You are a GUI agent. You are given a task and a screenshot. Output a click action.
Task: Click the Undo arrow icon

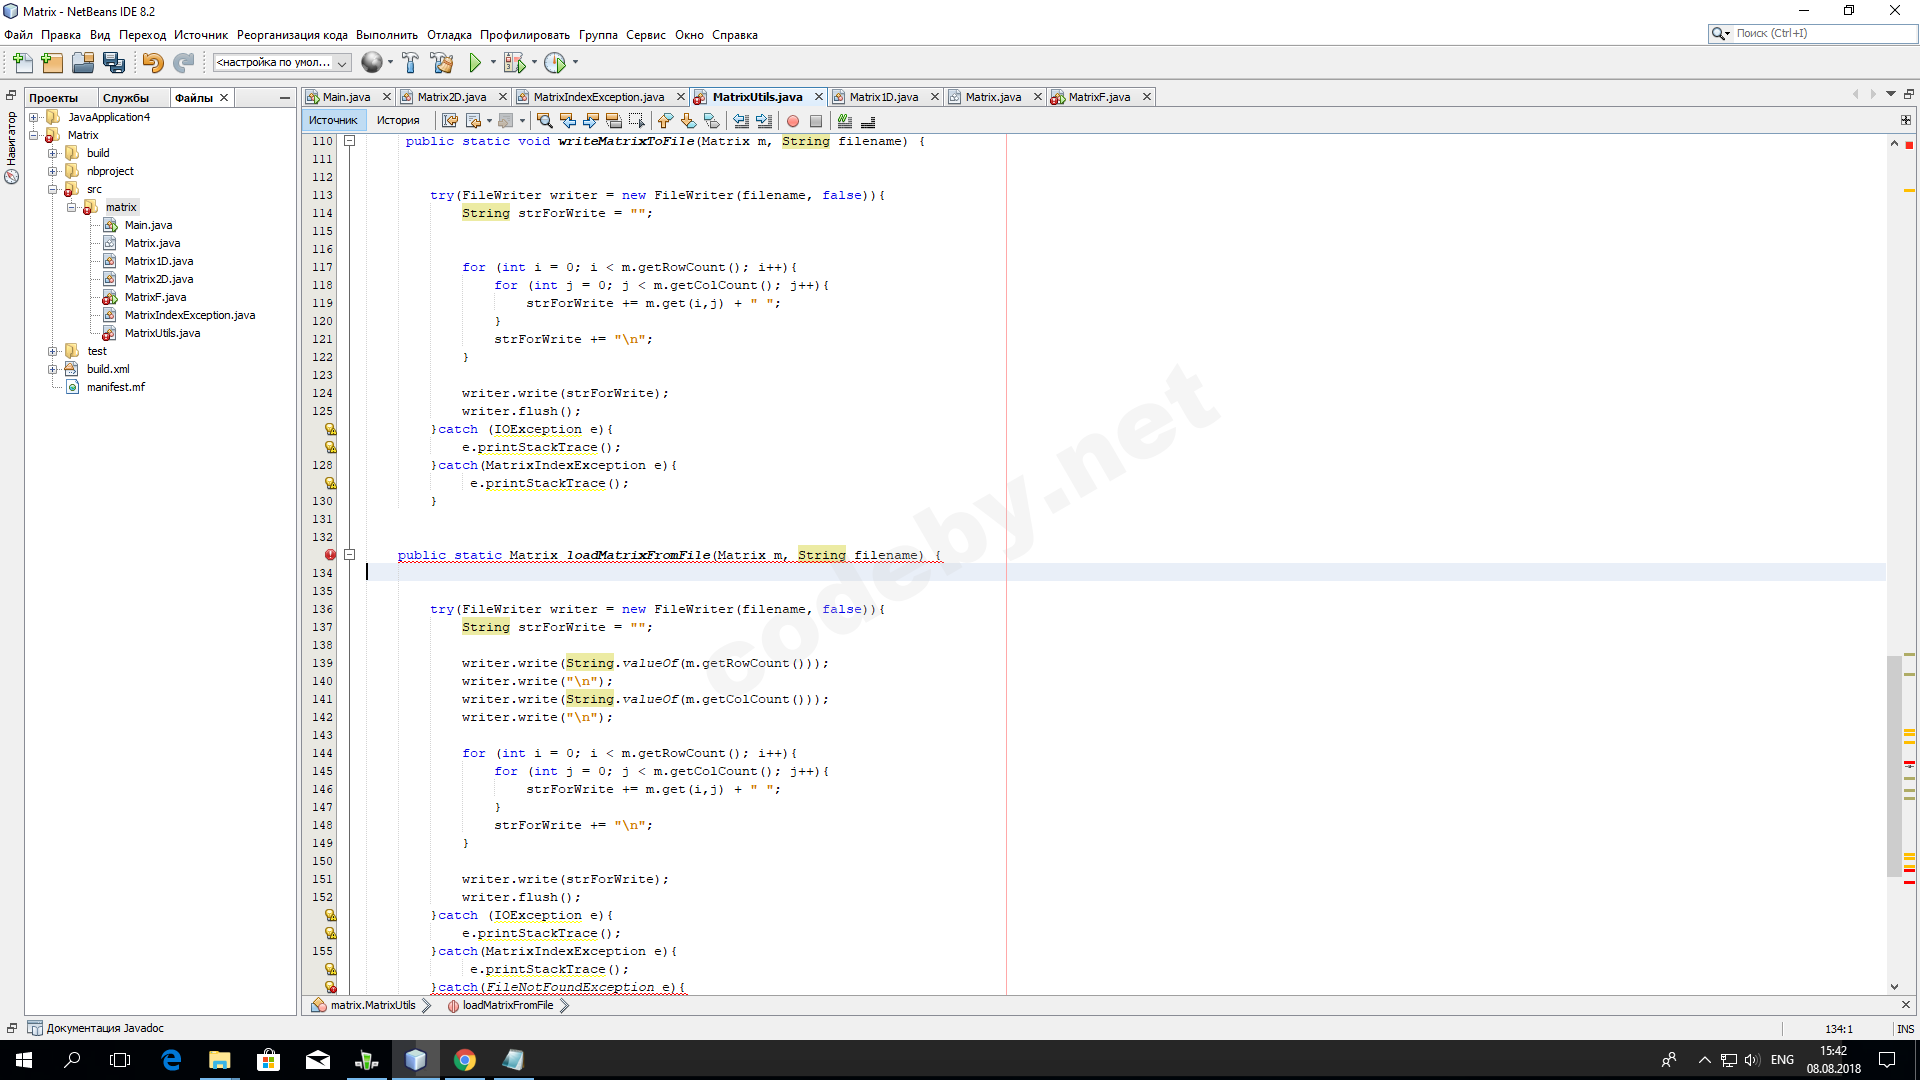tap(152, 63)
